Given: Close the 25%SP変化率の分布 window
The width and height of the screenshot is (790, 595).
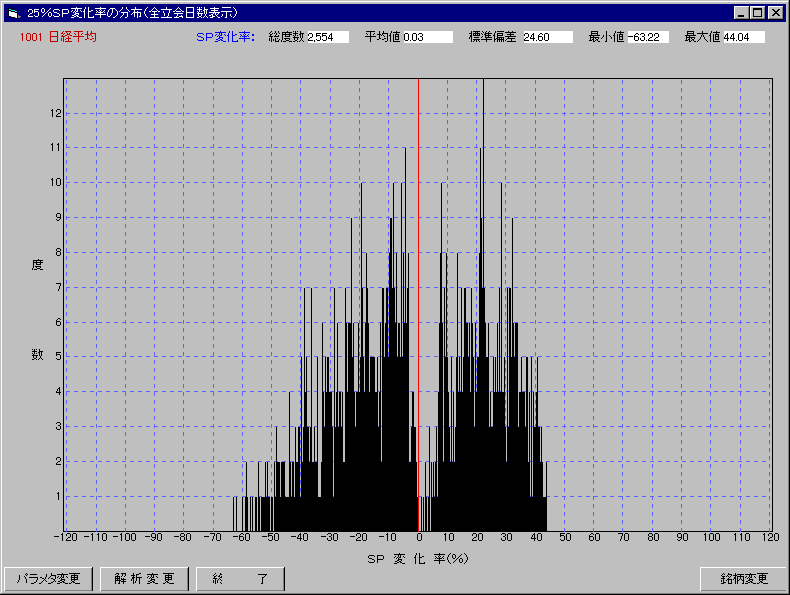Looking at the screenshot, I should click(x=775, y=13).
